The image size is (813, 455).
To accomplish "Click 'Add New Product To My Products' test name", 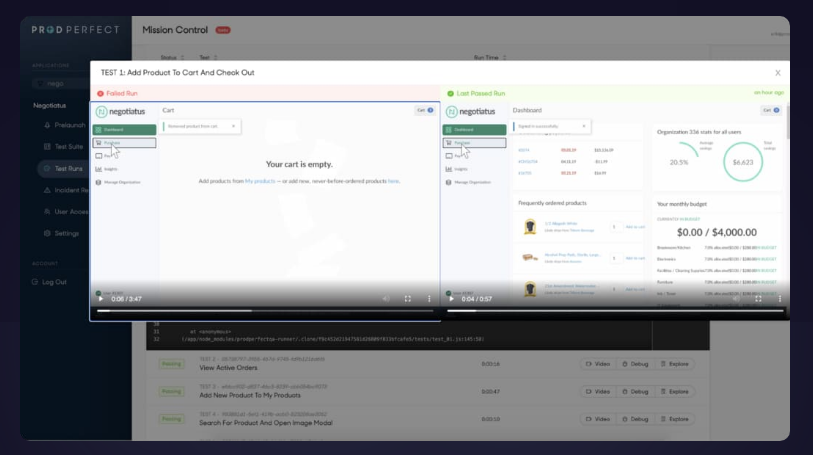I will (250, 395).
